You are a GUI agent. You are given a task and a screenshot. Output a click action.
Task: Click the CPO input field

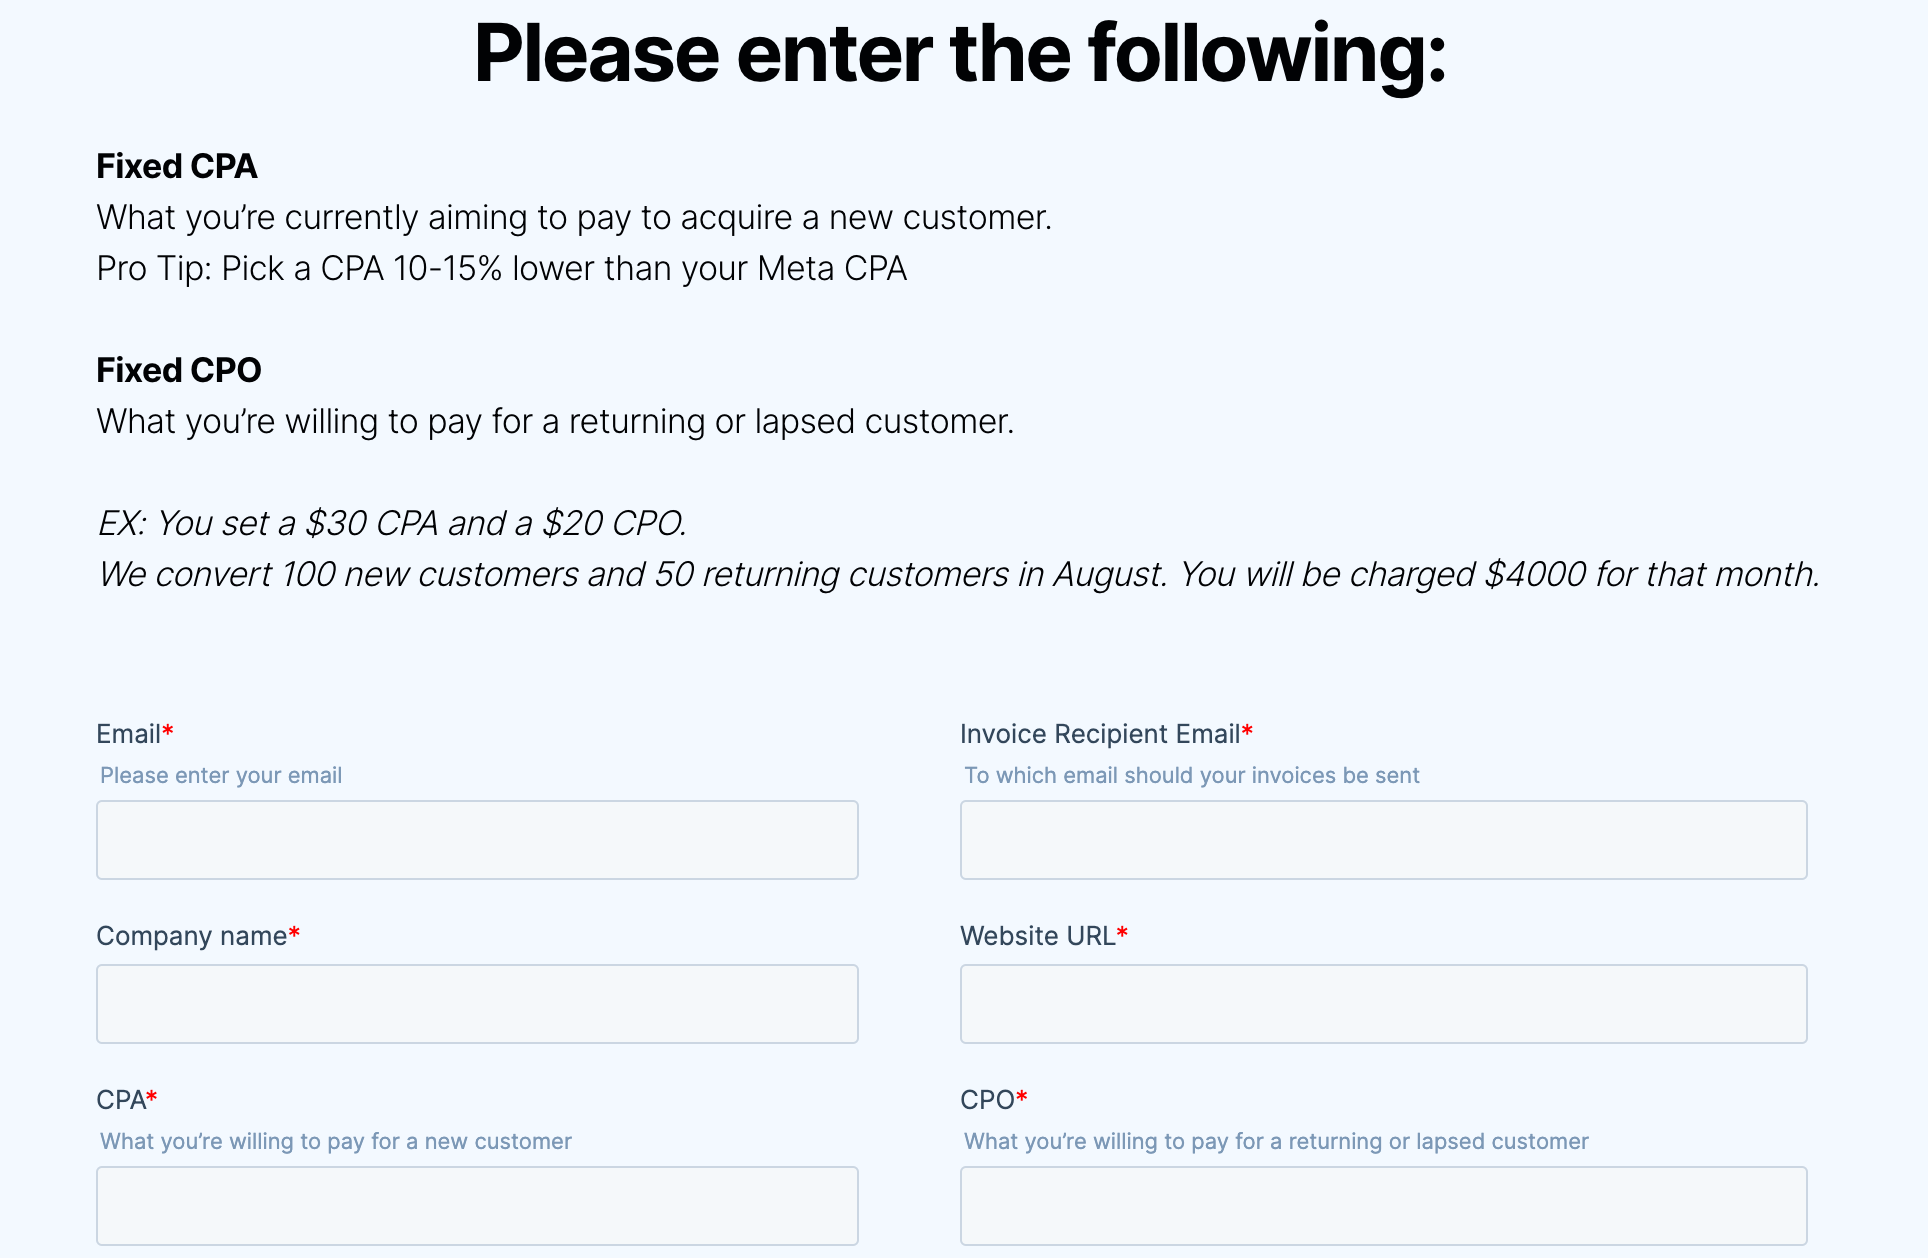coord(1382,1205)
